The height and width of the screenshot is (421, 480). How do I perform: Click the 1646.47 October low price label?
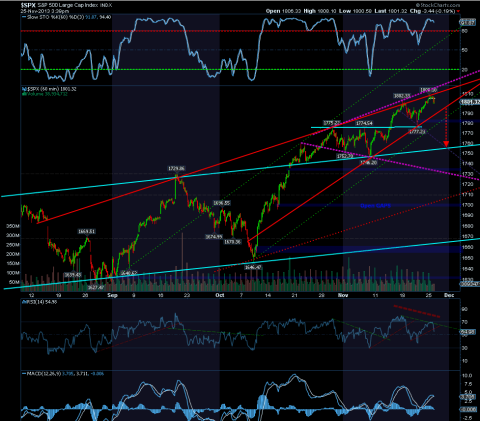point(253,267)
